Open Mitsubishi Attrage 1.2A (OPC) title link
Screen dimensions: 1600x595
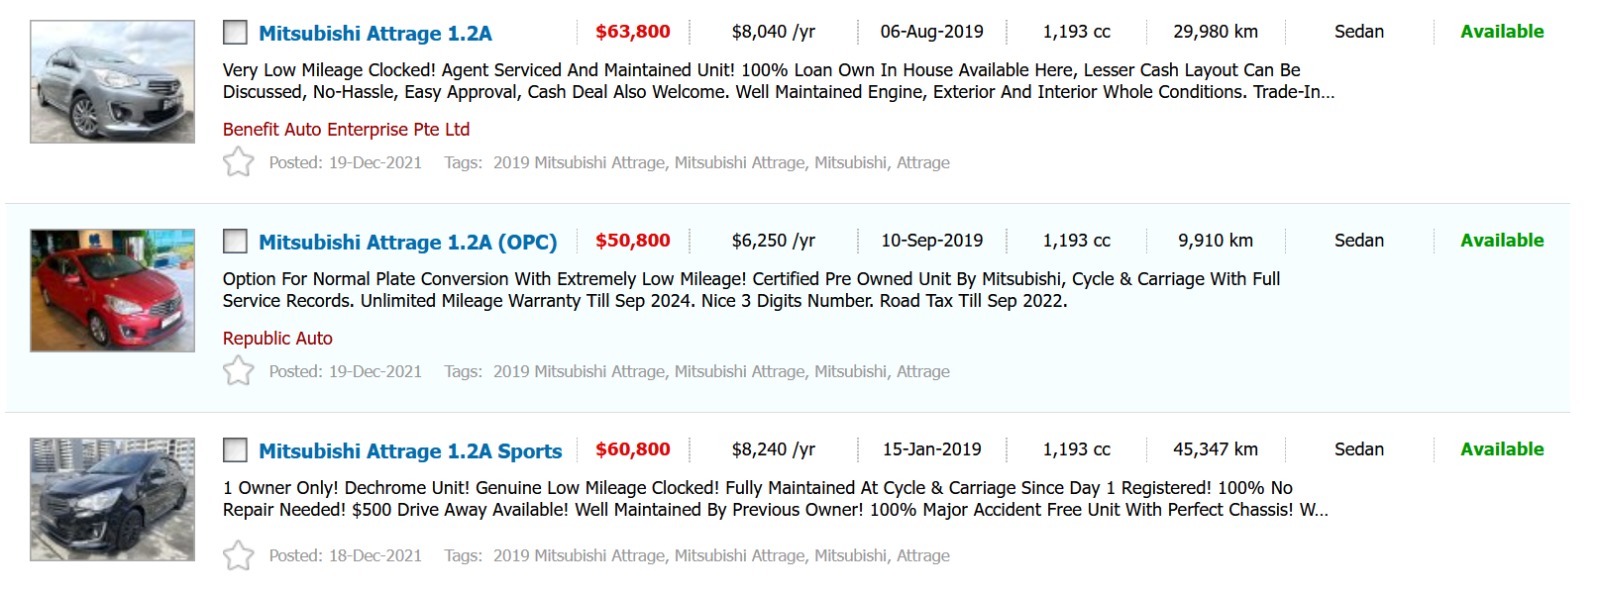pos(407,242)
